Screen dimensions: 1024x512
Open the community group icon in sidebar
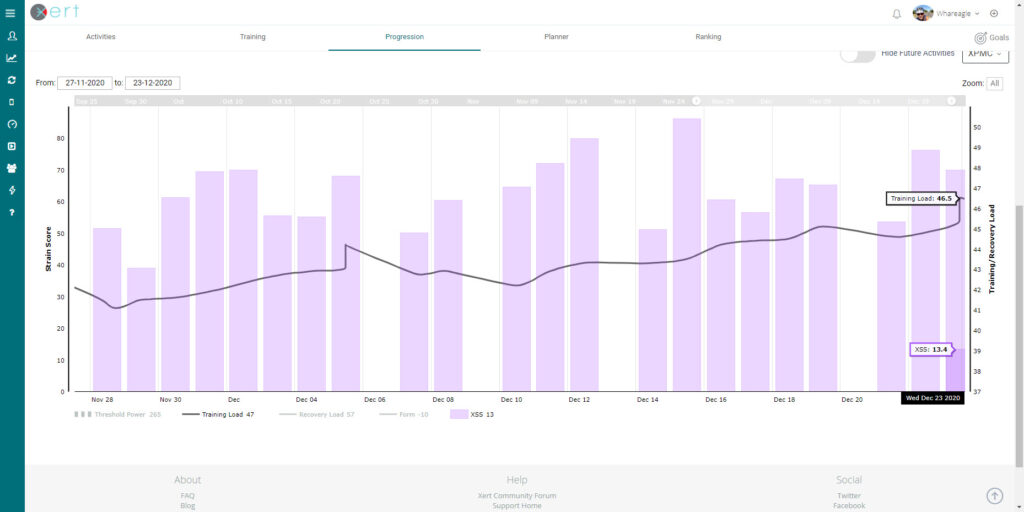[11, 168]
